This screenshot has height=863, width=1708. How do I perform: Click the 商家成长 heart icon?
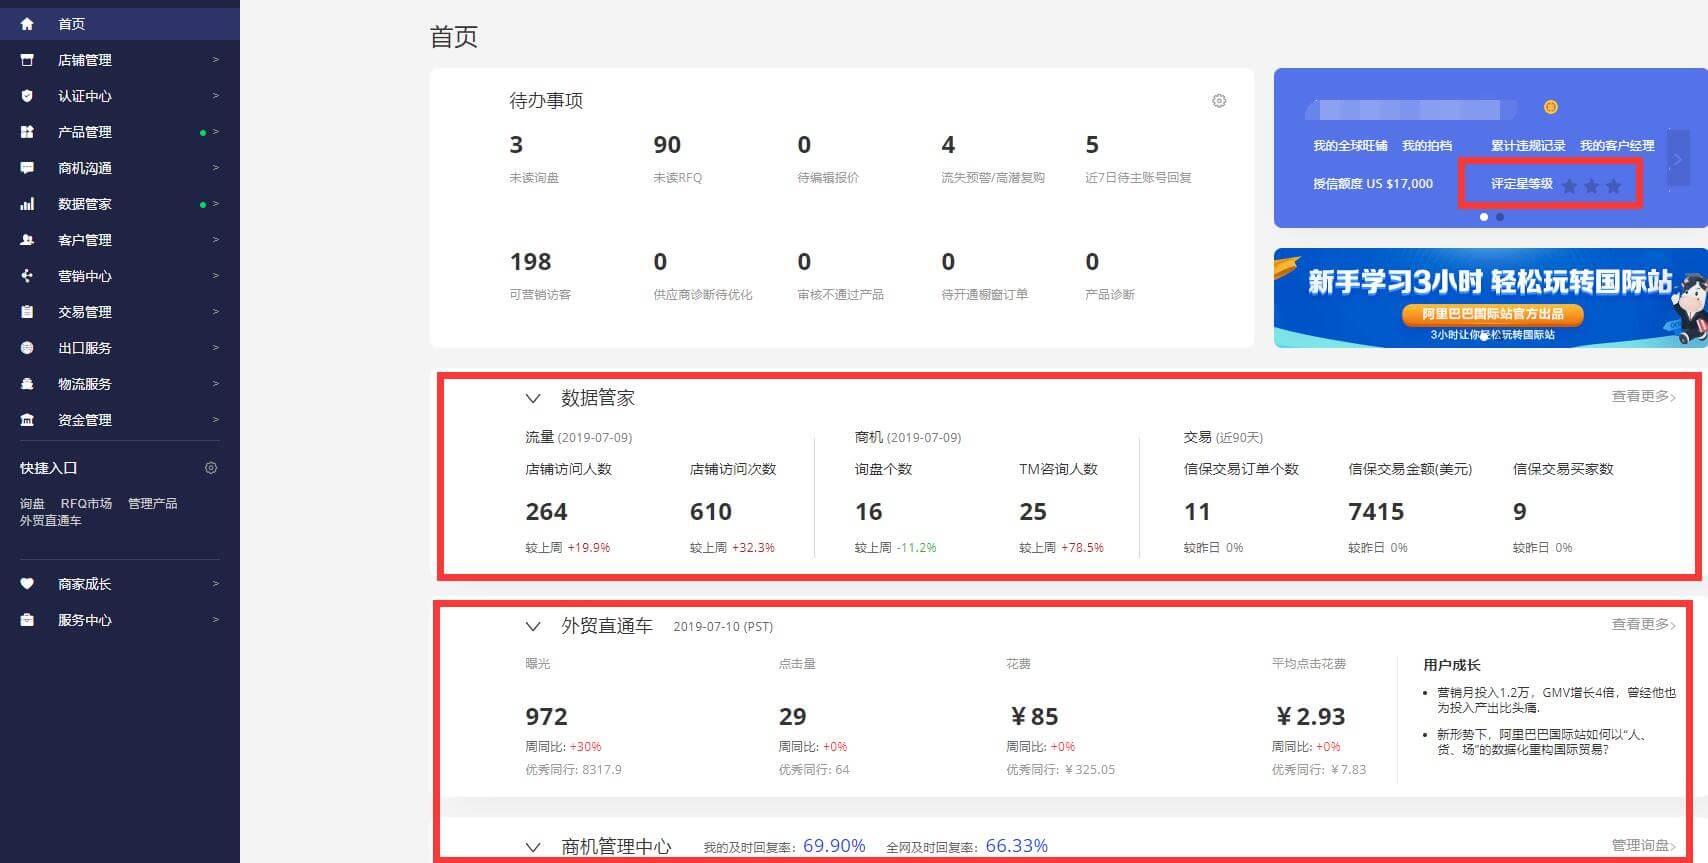click(x=27, y=584)
